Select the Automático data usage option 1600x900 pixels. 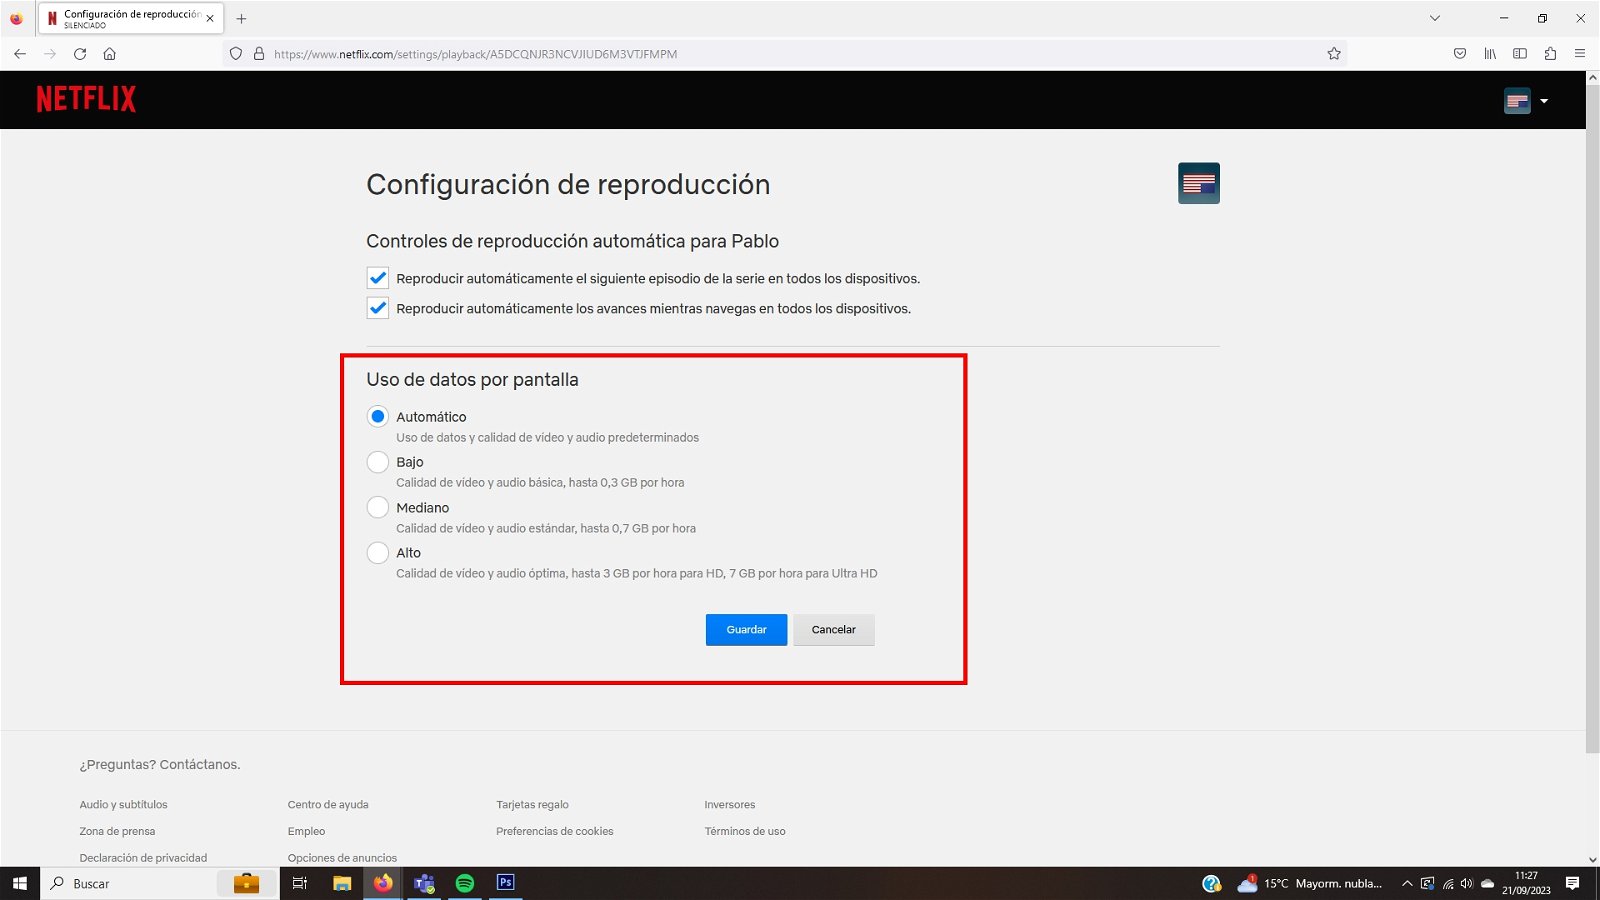(x=377, y=416)
